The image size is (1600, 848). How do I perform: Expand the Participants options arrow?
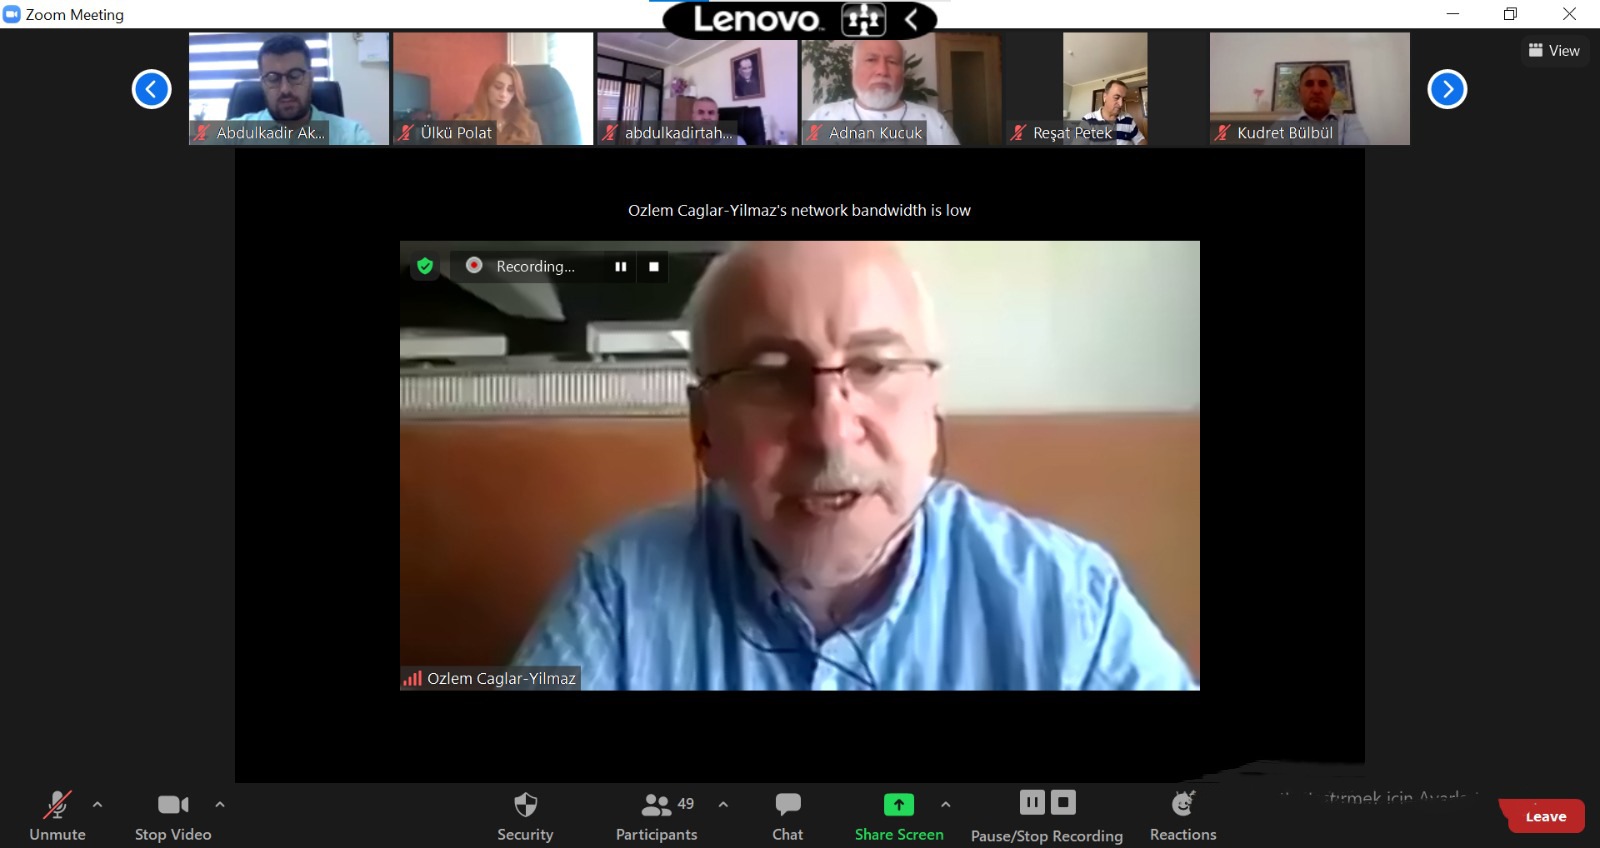coord(723,804)
